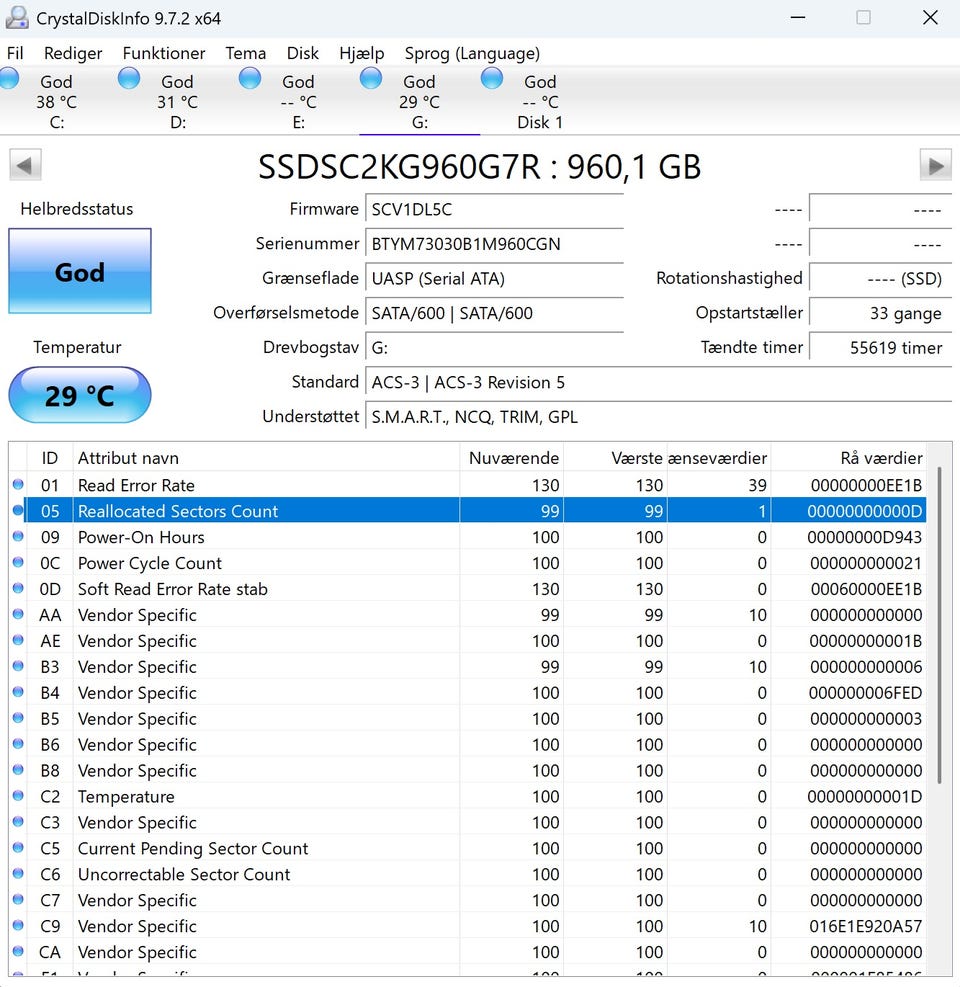Image resolution: width=960 pixels, height=987 pixels.
Task: Select the Disk 1 status orb
Action: coord(492,78)
